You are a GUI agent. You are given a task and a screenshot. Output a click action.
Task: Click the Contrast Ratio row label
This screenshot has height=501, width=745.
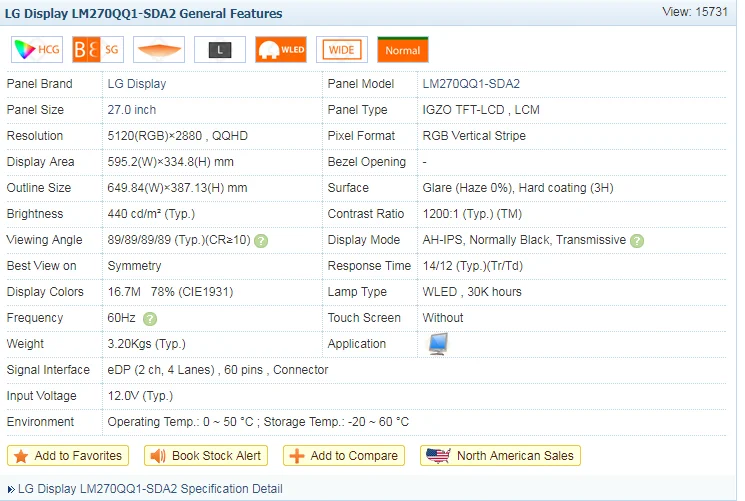pyautogui.click(x=366, y=214)
